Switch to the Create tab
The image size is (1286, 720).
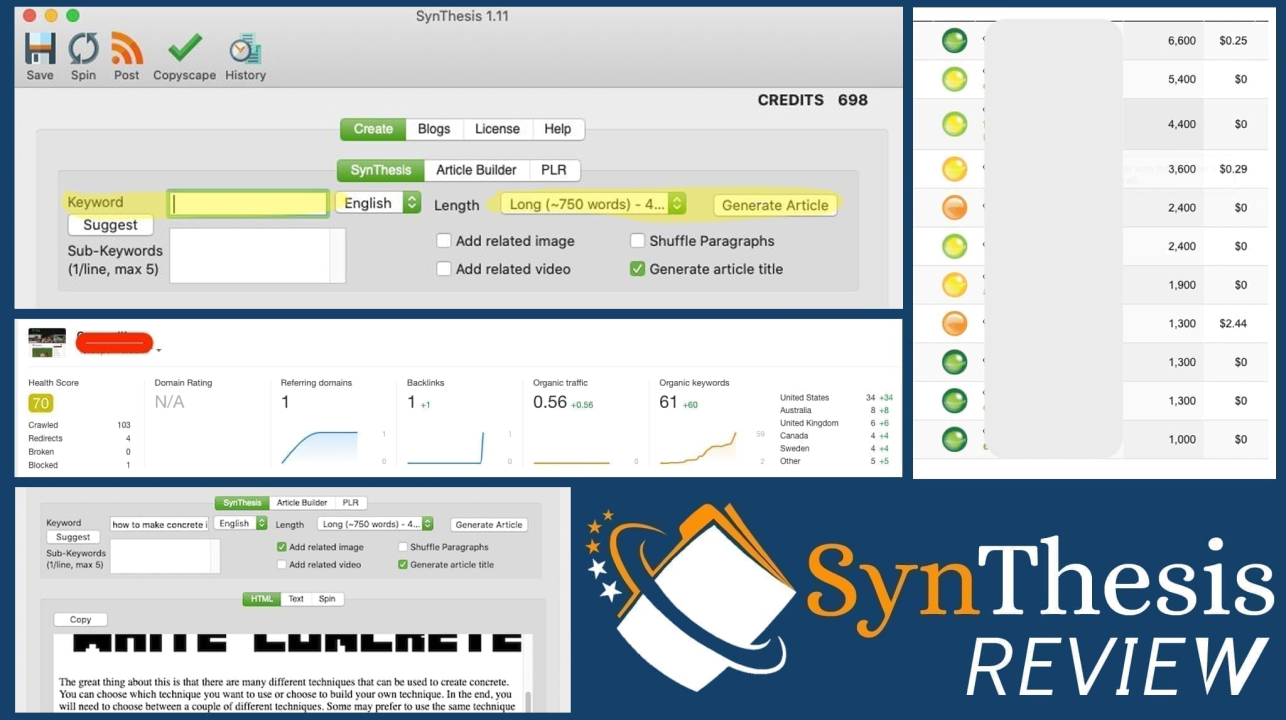(373, 129)
